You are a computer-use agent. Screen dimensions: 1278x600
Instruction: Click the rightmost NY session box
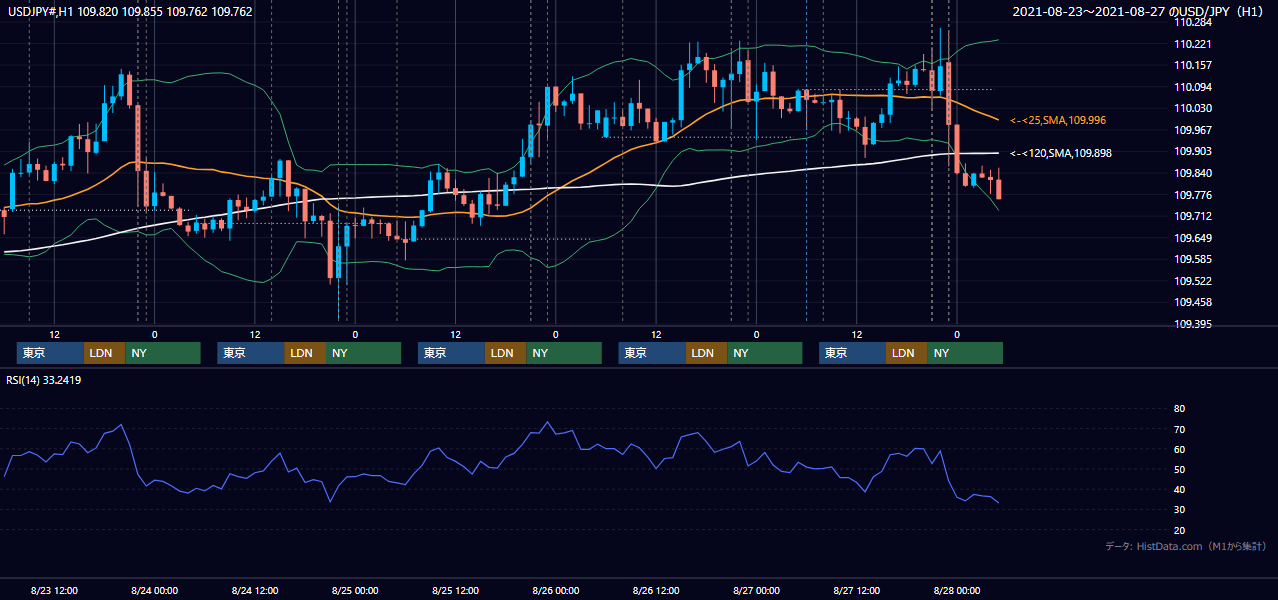point(965,353)
